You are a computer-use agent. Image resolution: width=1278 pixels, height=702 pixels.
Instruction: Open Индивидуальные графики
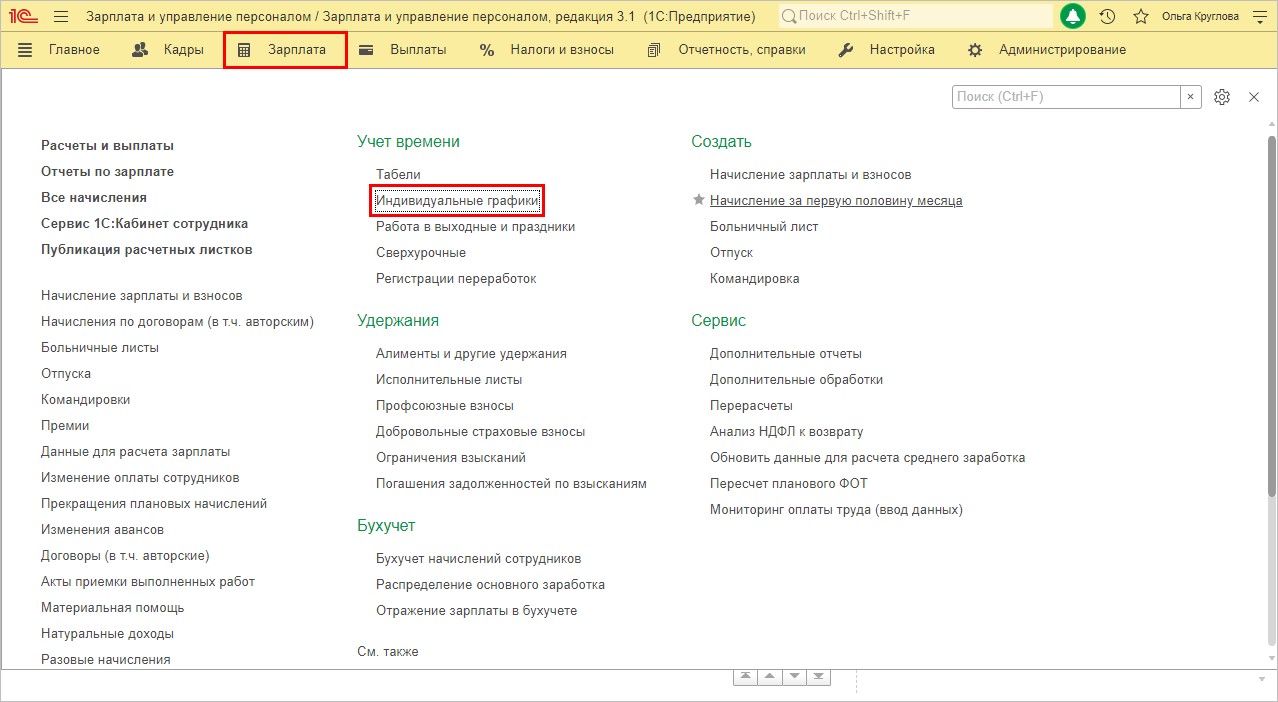[457, 200]
